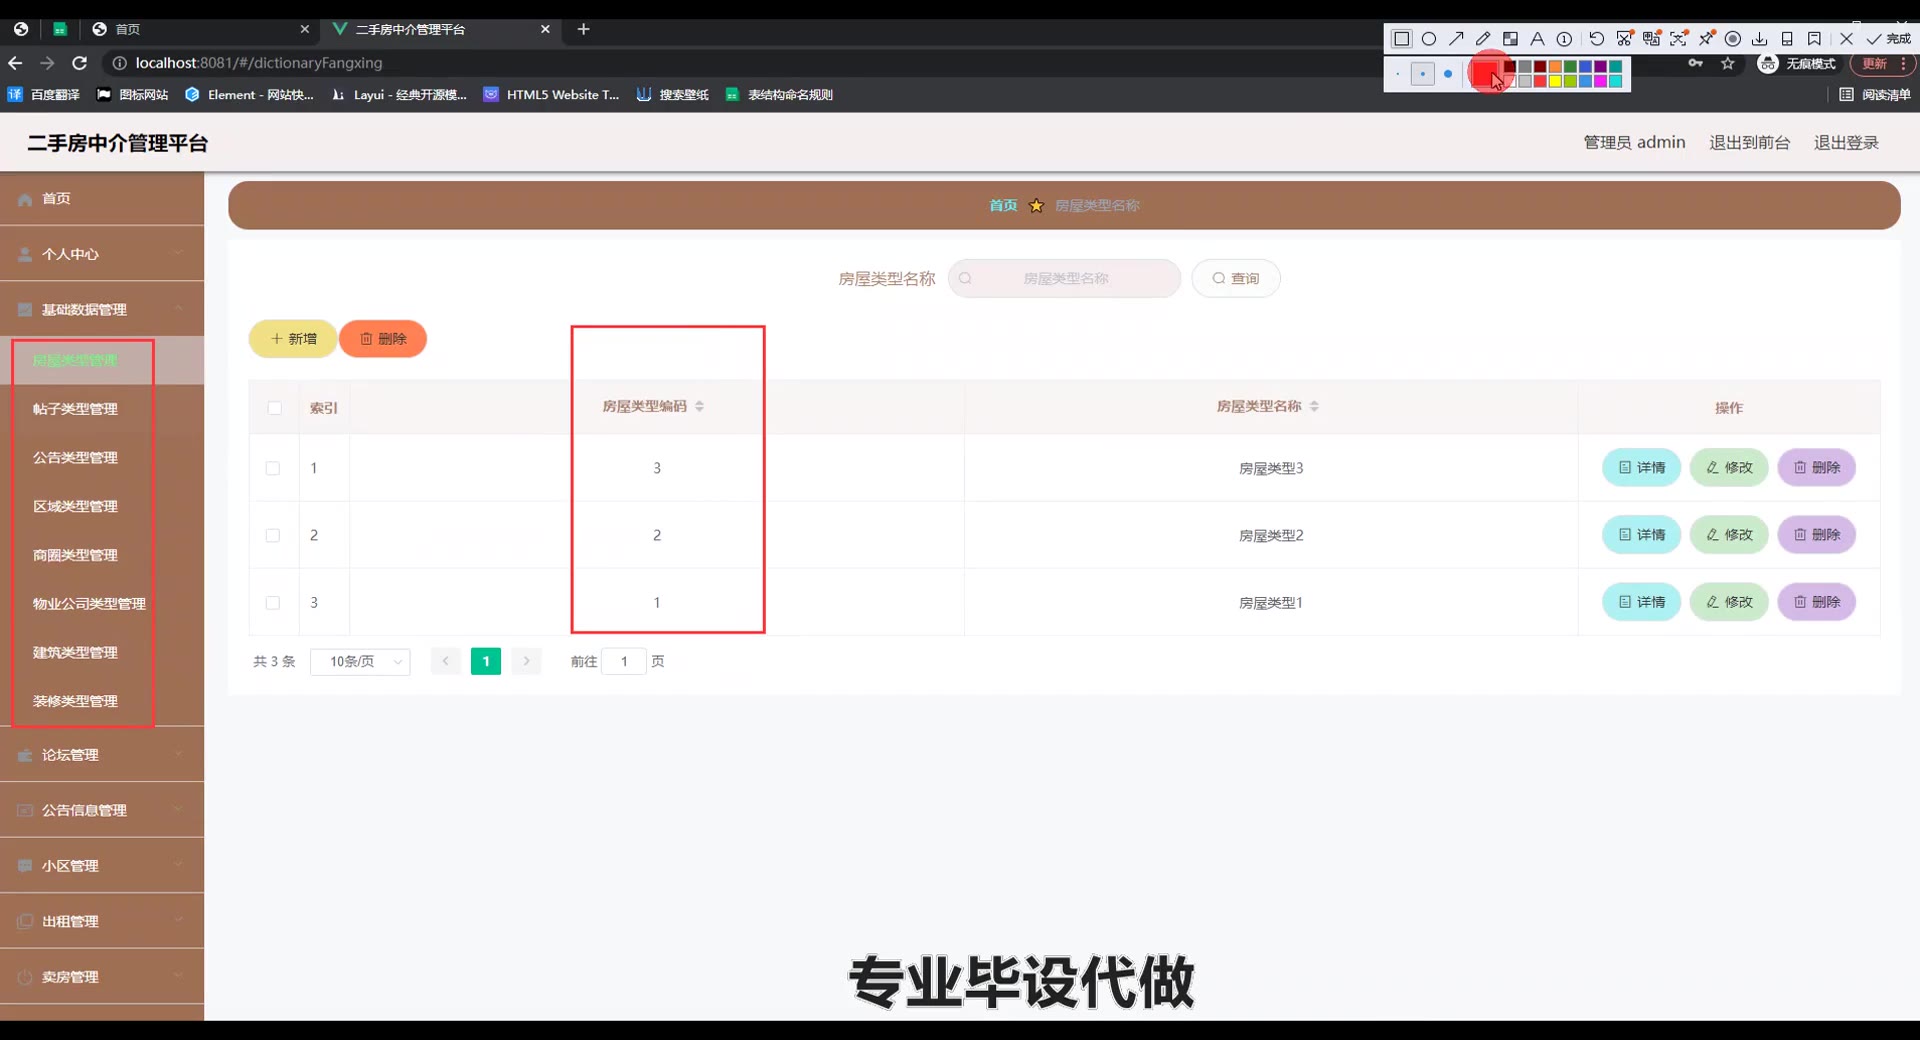
Task: Select the ellipse annotation tool
Action: click(1429, 39)
